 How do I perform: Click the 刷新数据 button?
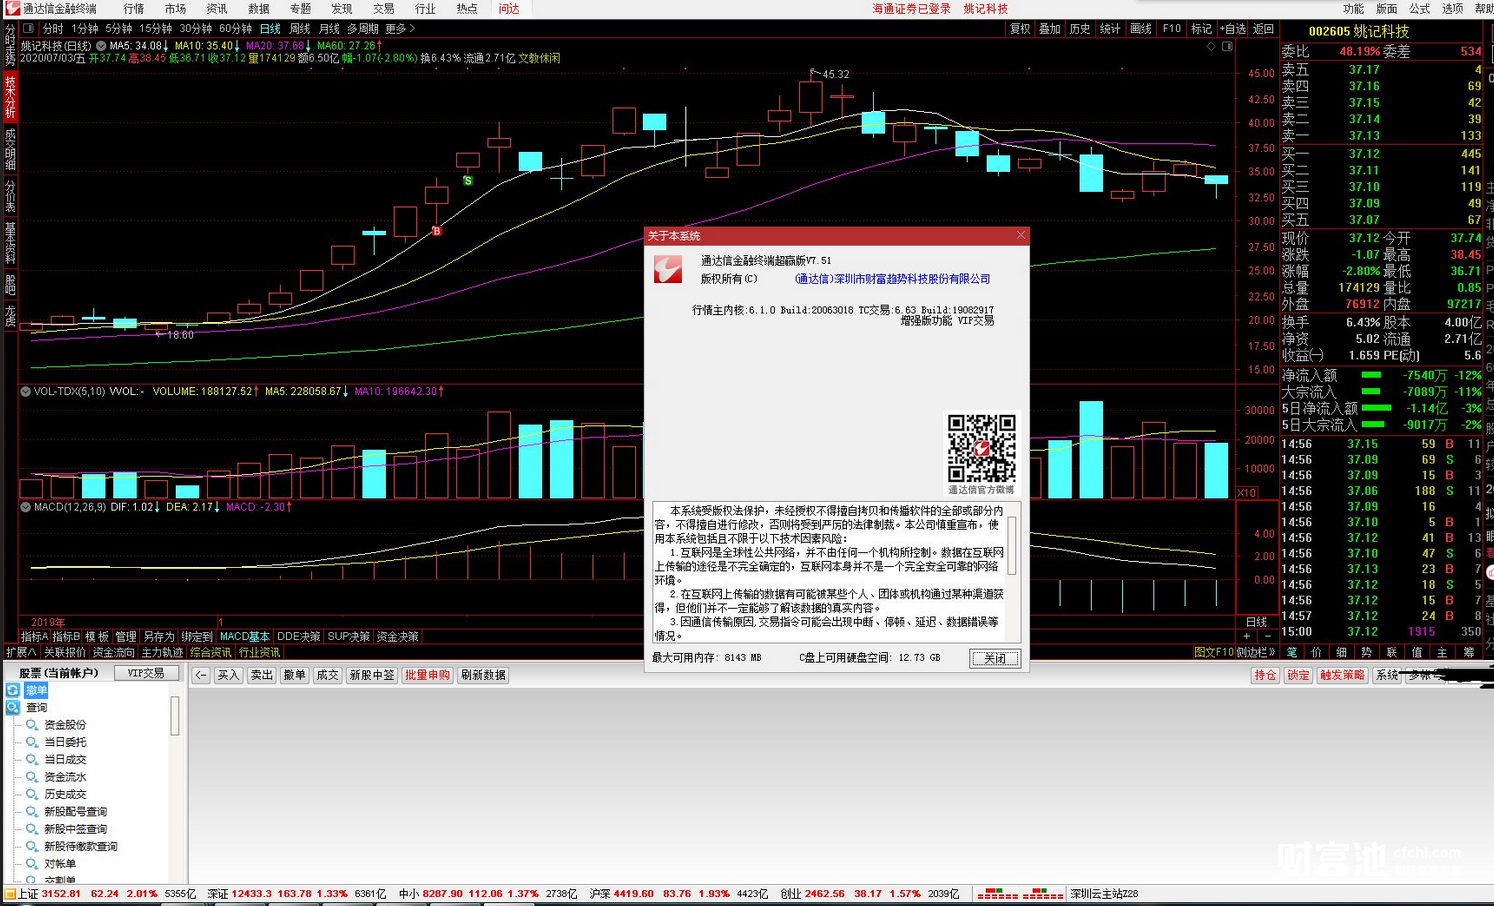[483, 675]
